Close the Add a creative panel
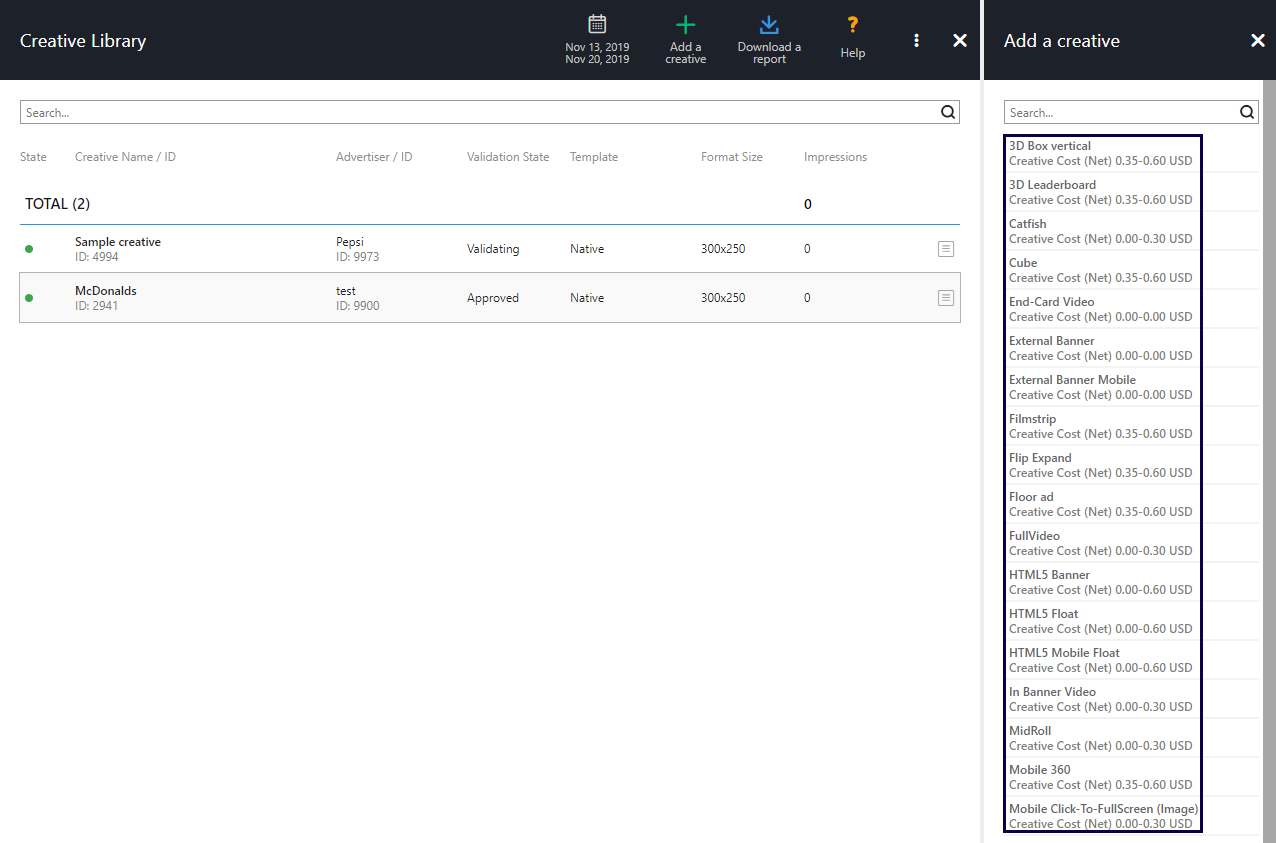The image size is (1276, 843). [1257, 41]
